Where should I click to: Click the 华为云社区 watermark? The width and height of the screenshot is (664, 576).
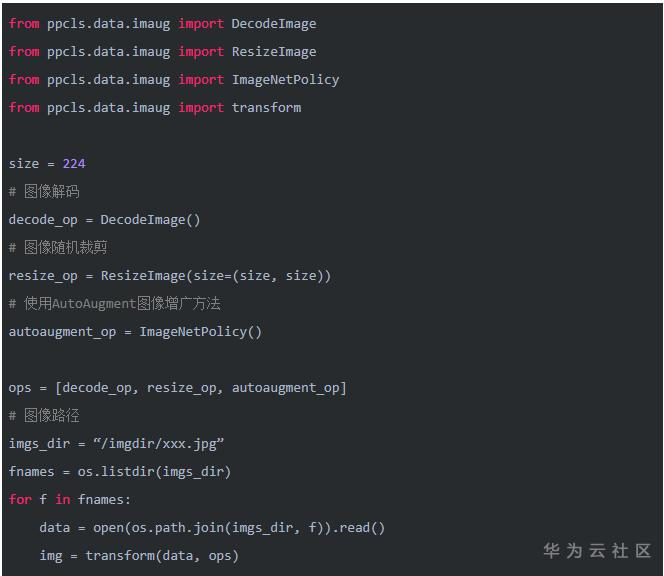(x=597, y=550)
